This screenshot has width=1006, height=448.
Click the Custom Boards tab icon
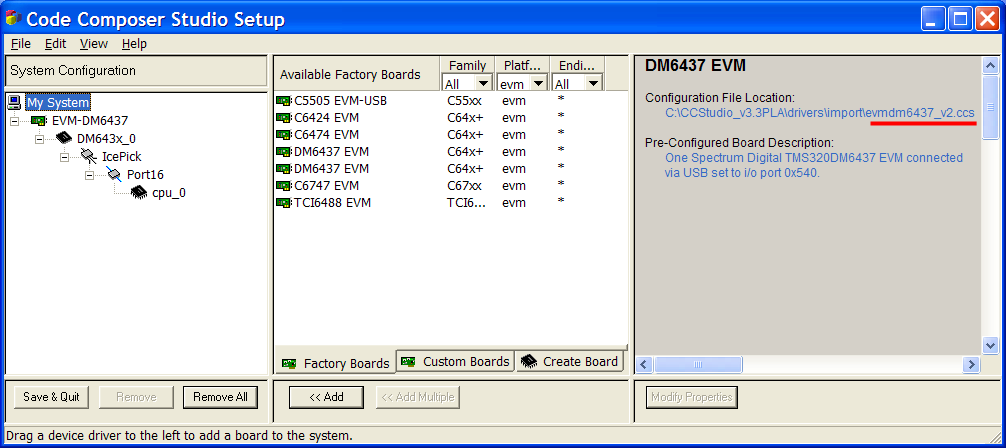pyautogui.click(x=409, y=361)
